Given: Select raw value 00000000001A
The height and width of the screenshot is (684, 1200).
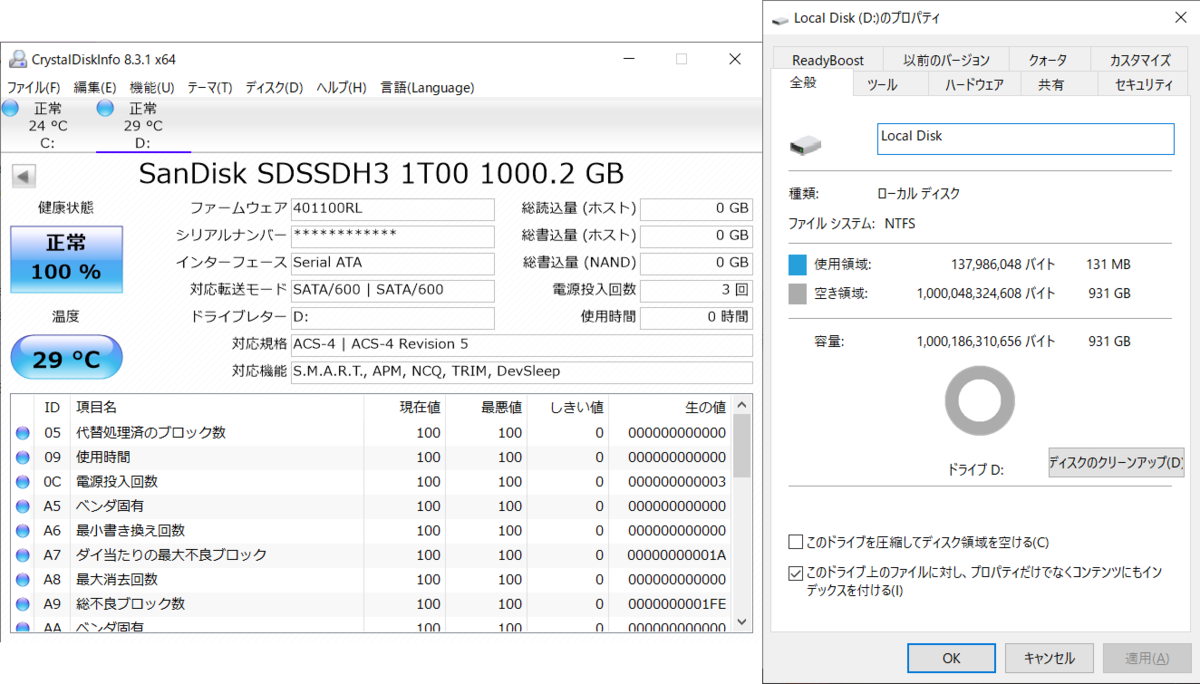Looking at the screenshot, I should click(x=677, y=555).
